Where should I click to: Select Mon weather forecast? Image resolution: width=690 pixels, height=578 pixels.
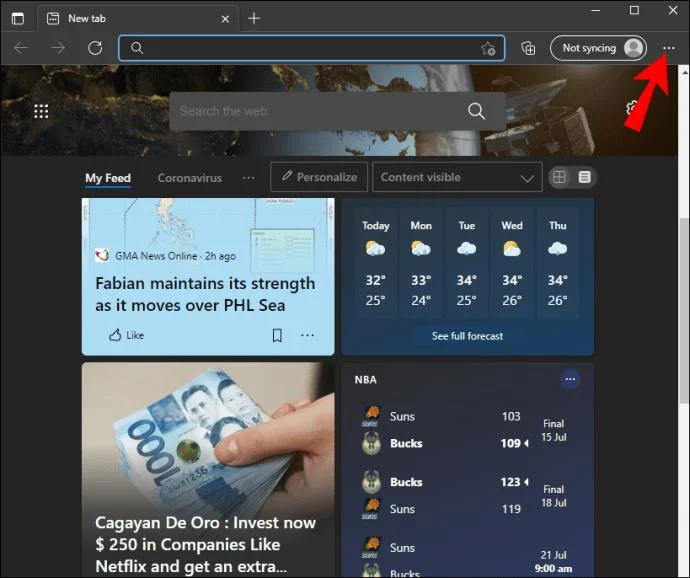(x=421, y=263)
